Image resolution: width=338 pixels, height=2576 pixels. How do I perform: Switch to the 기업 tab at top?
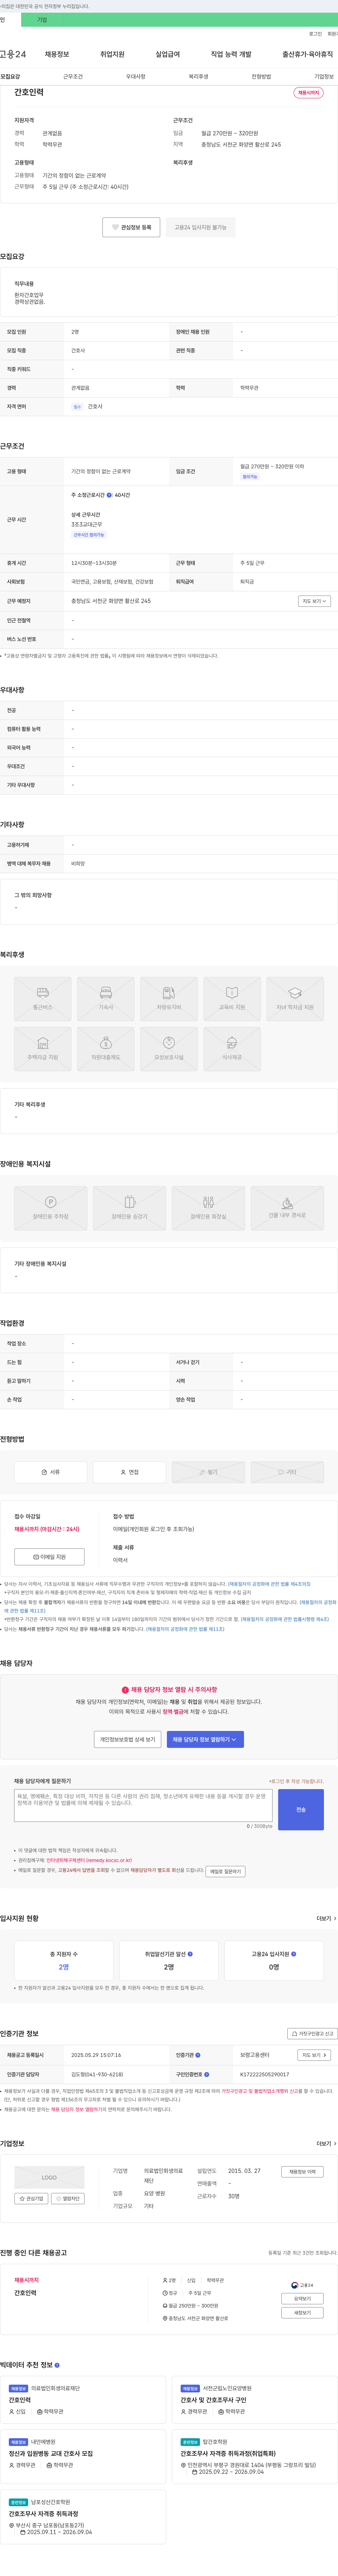point(42,20)
